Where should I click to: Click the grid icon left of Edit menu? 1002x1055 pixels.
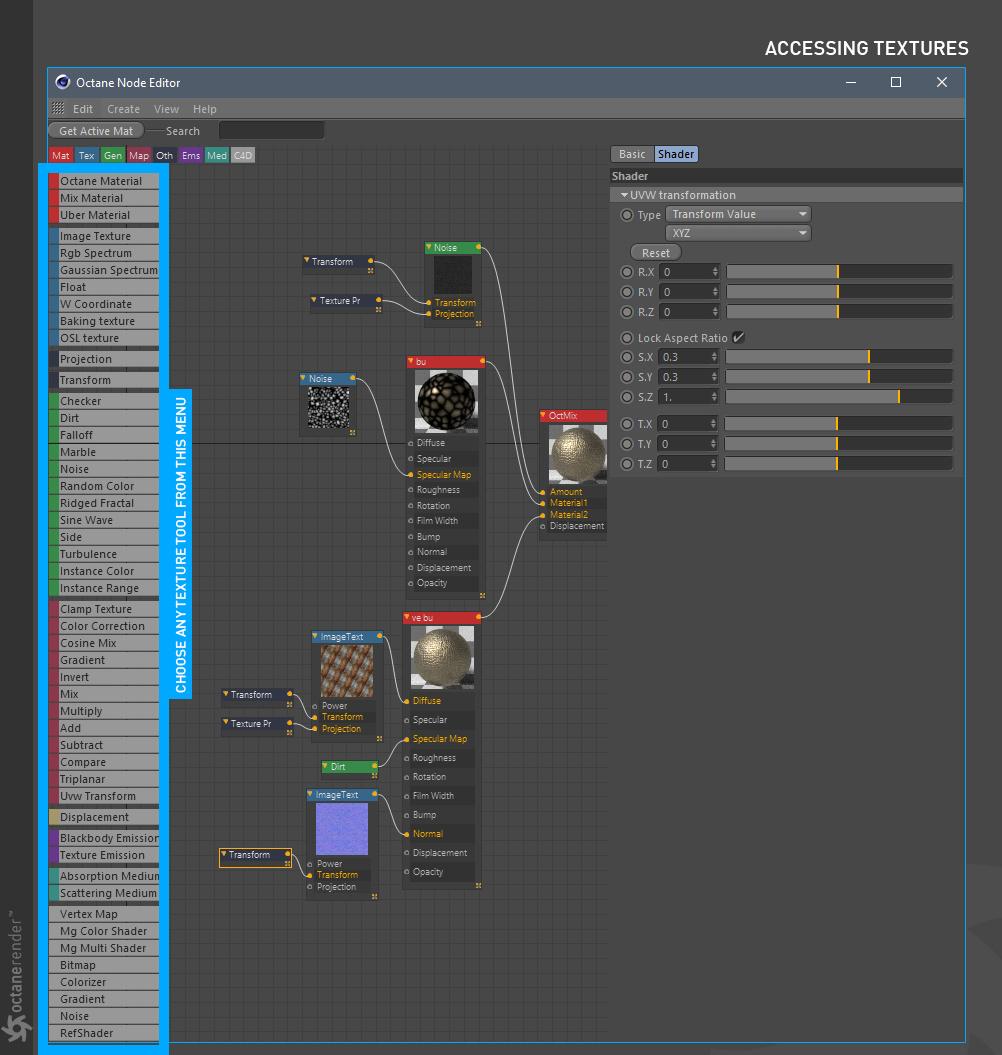pos(58,109)
